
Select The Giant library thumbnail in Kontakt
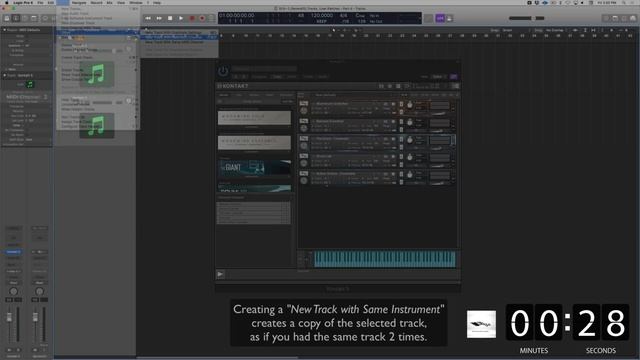[254, 168]
